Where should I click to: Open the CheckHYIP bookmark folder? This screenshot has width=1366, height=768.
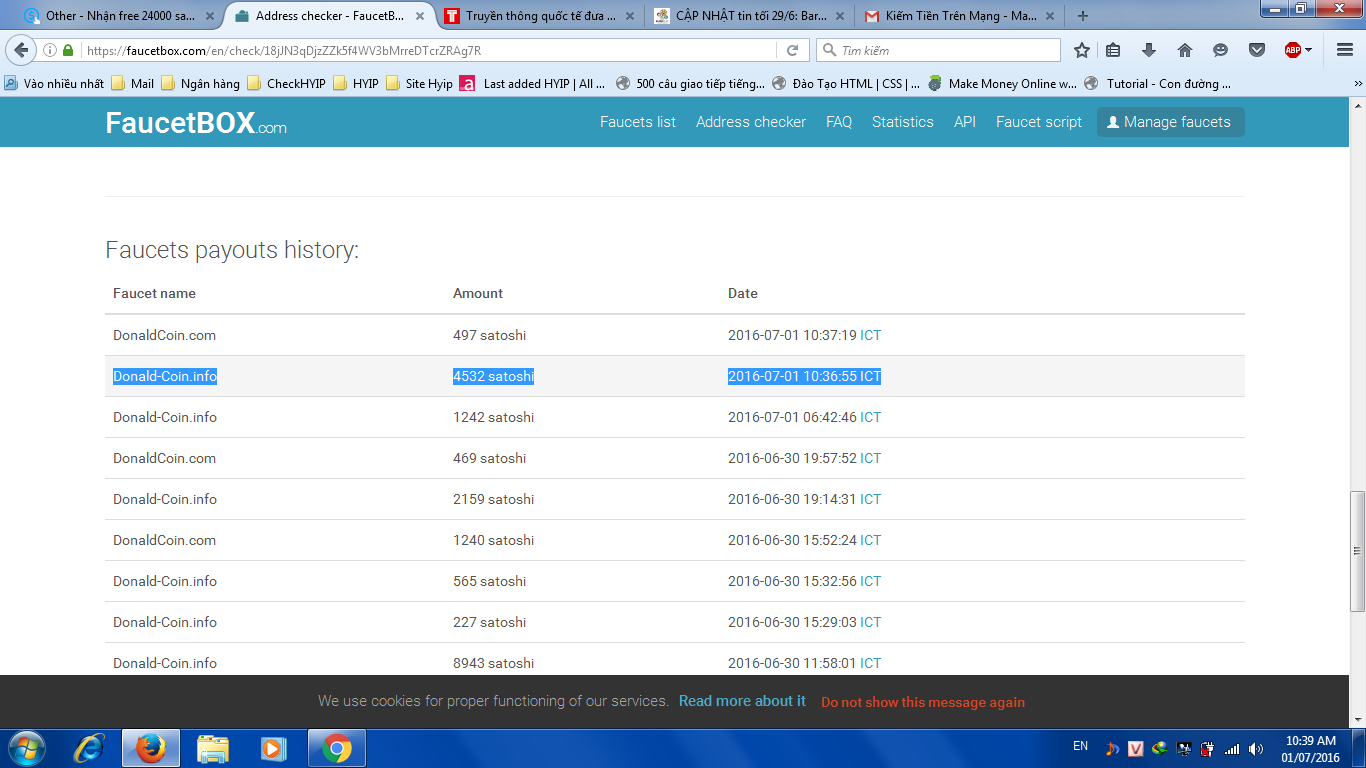(286, 84)
